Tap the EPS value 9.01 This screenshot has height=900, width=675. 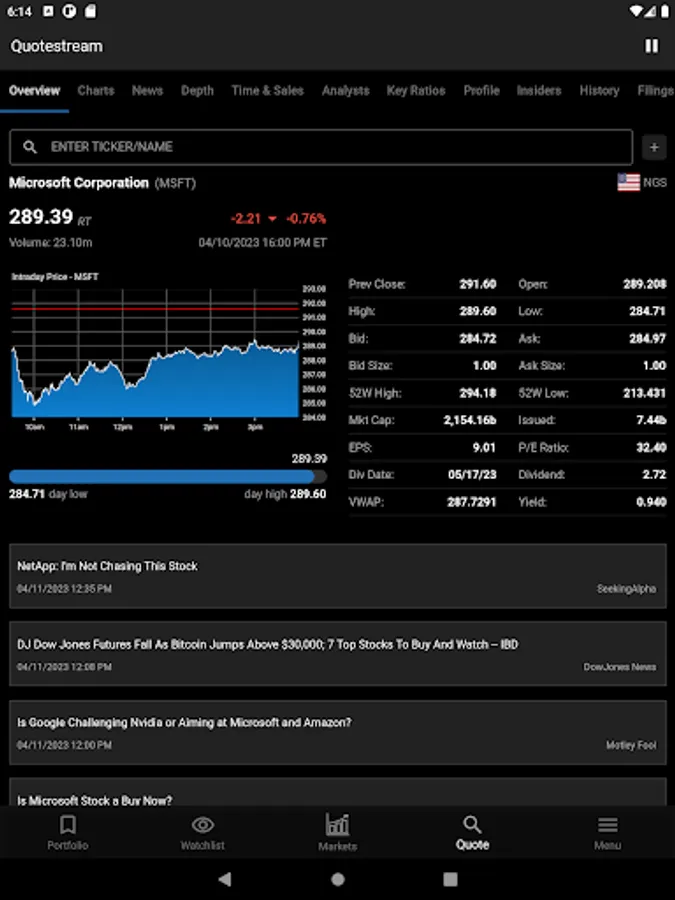[x=484, y=448]
